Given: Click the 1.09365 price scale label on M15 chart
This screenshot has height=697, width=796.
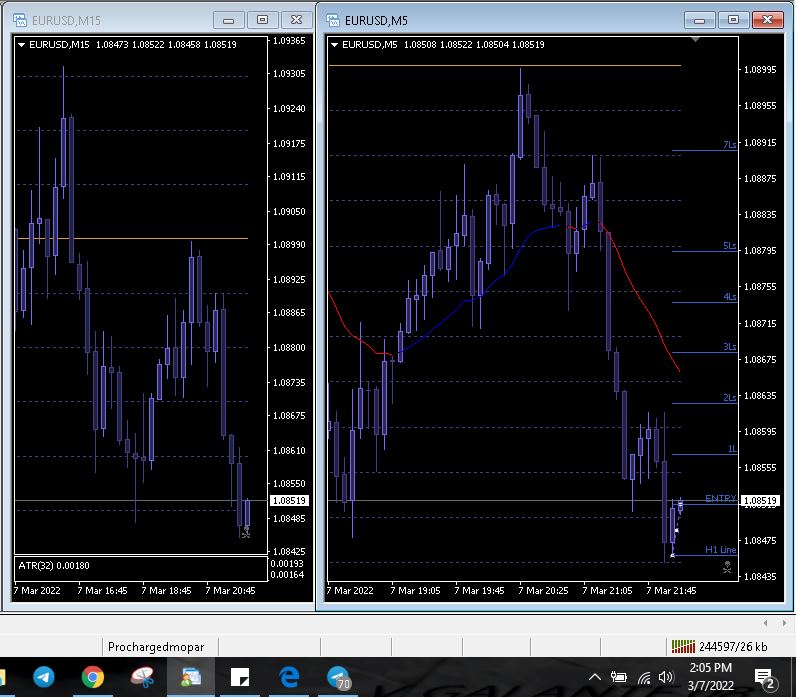Looking at the screenshot, I should (289, 41).
